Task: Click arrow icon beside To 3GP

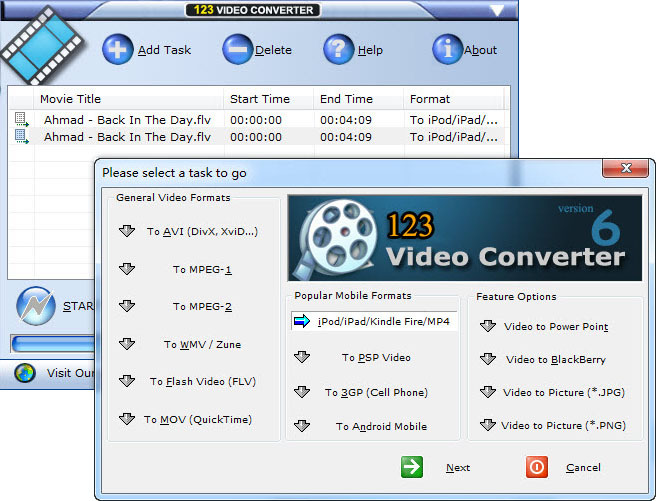Action: [302, 392]
